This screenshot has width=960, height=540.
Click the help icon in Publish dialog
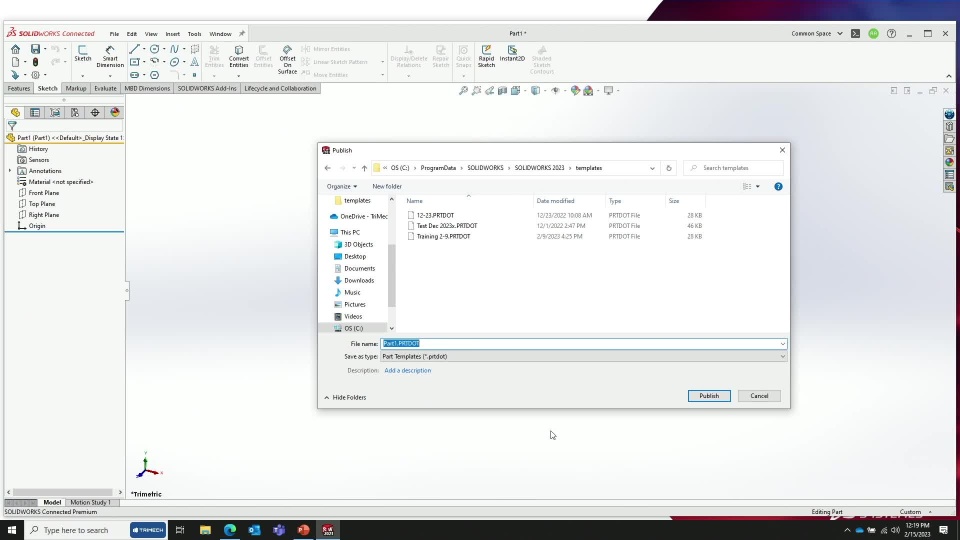tap(778, 187)
